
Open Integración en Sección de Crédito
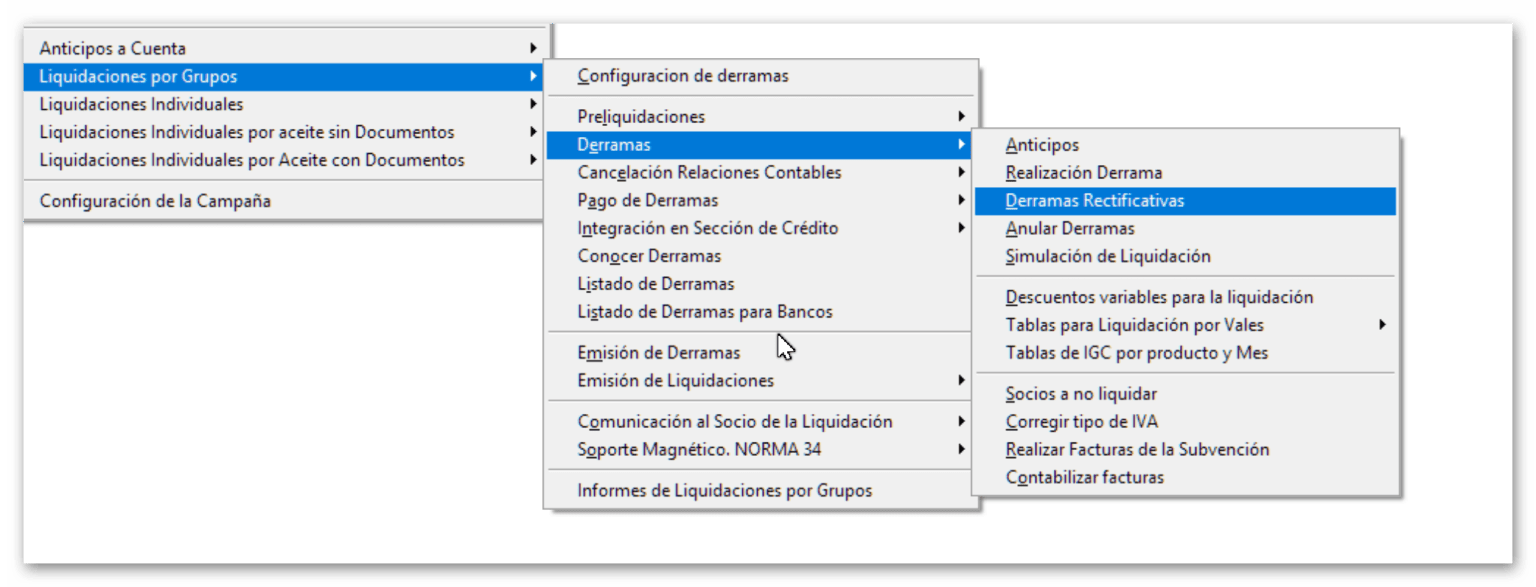pyautogui.click(x=707, y=228)
